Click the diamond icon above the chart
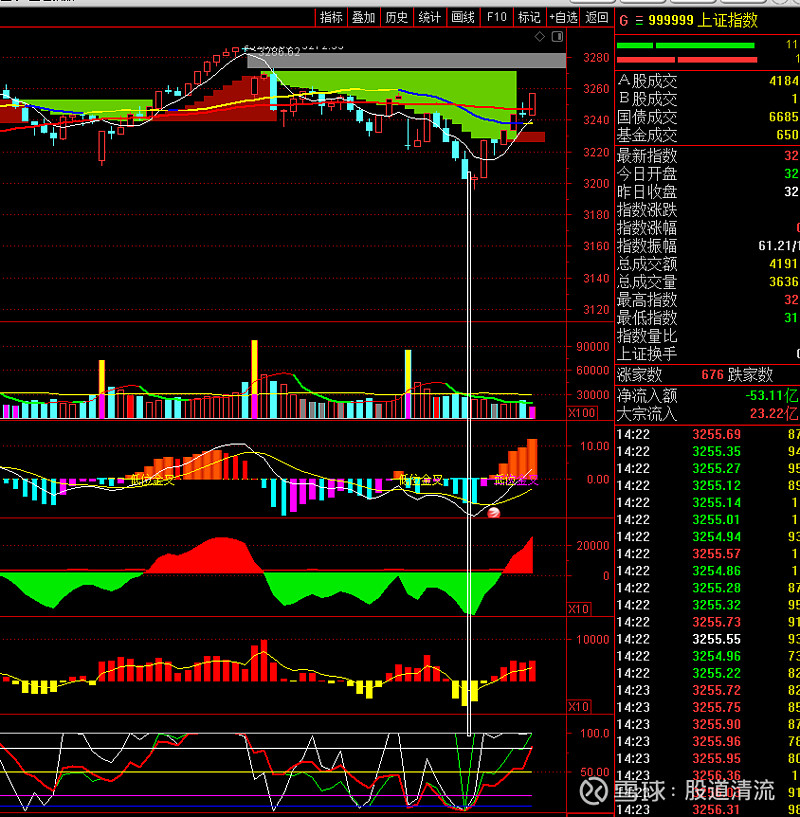The image size is (800, 817). 540,37
